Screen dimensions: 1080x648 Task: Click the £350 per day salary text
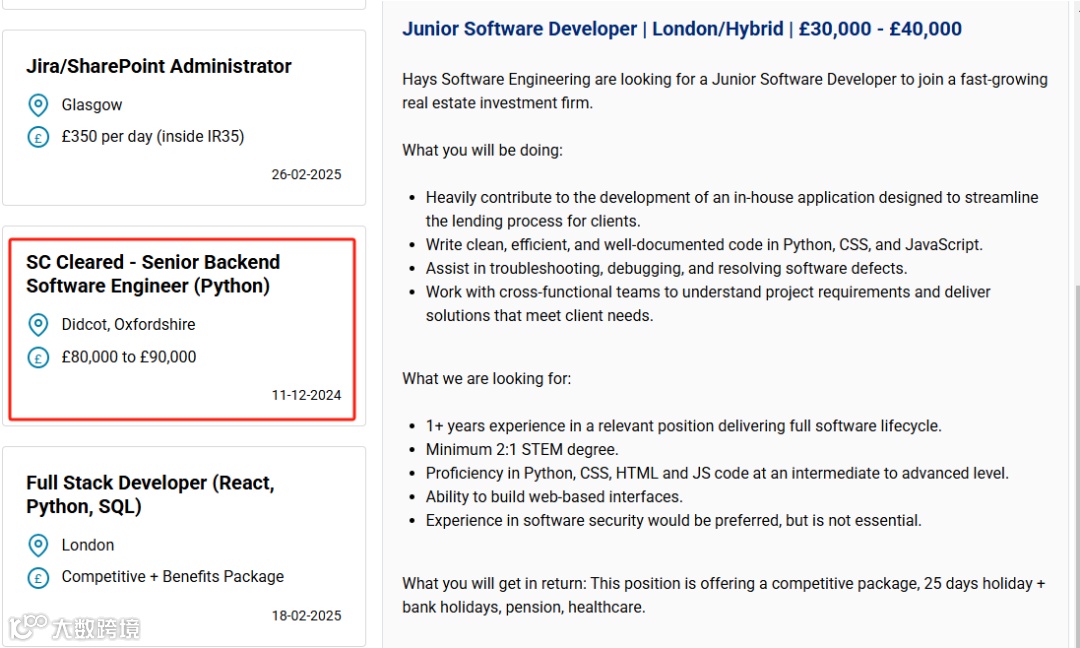pos(153,136)
